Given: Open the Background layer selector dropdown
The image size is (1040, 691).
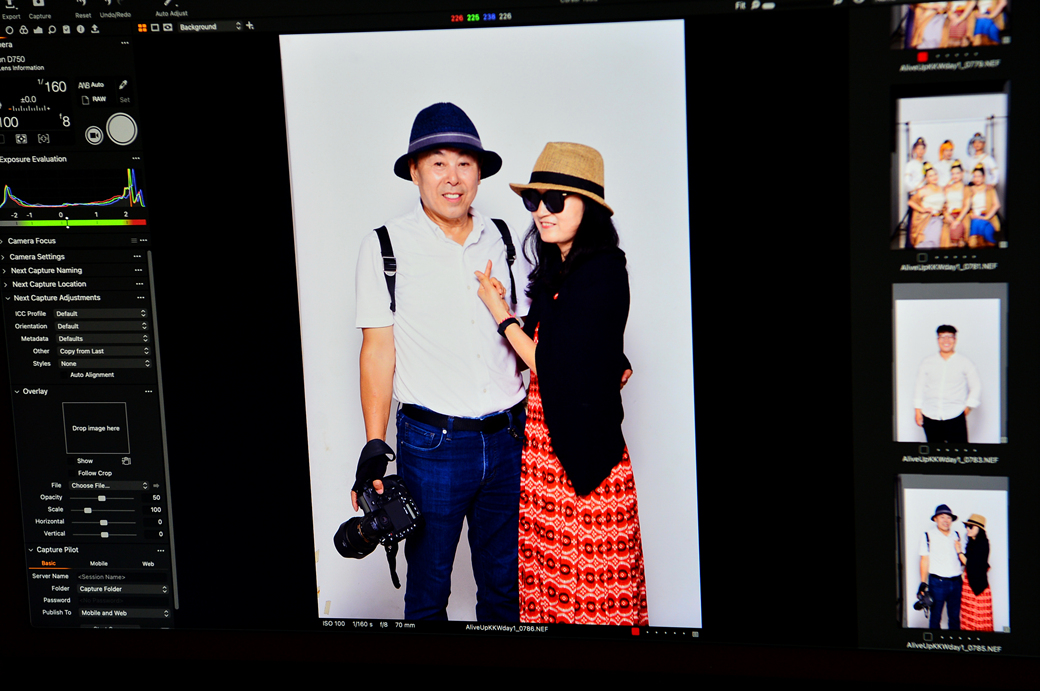Looking at the screenshot, I should (x=210, y=27).
